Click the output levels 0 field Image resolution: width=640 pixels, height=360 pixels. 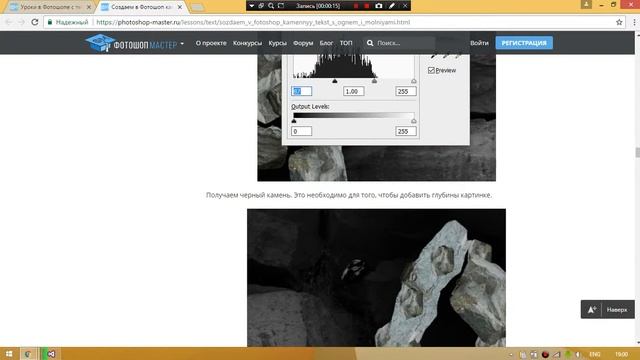(302, 131)
